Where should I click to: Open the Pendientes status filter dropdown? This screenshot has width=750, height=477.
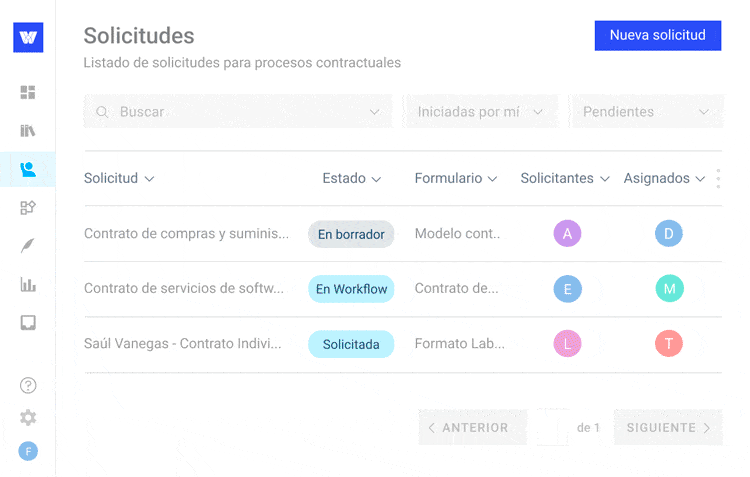point(646,111)
